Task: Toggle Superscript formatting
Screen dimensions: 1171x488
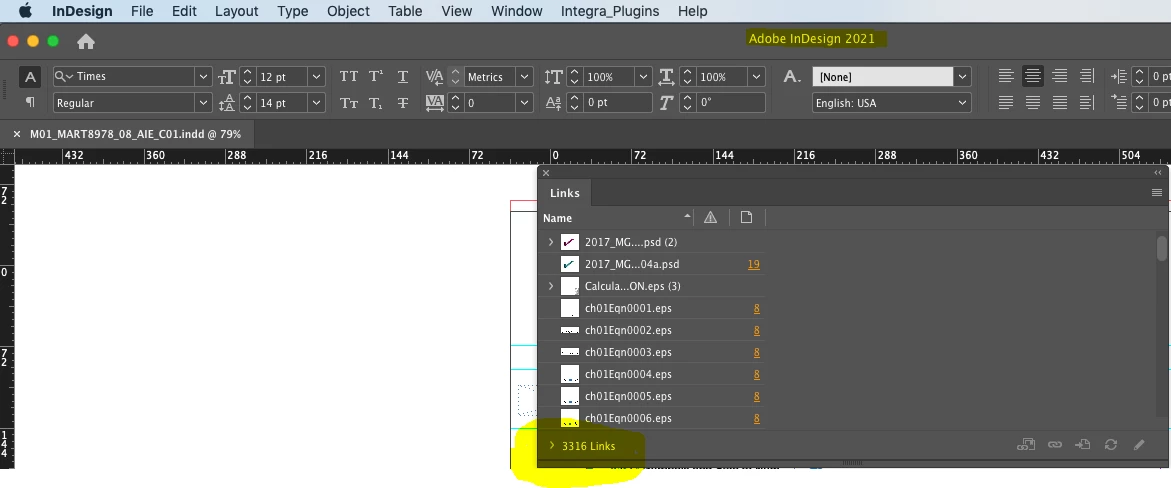Action: [x=376, y=76]
